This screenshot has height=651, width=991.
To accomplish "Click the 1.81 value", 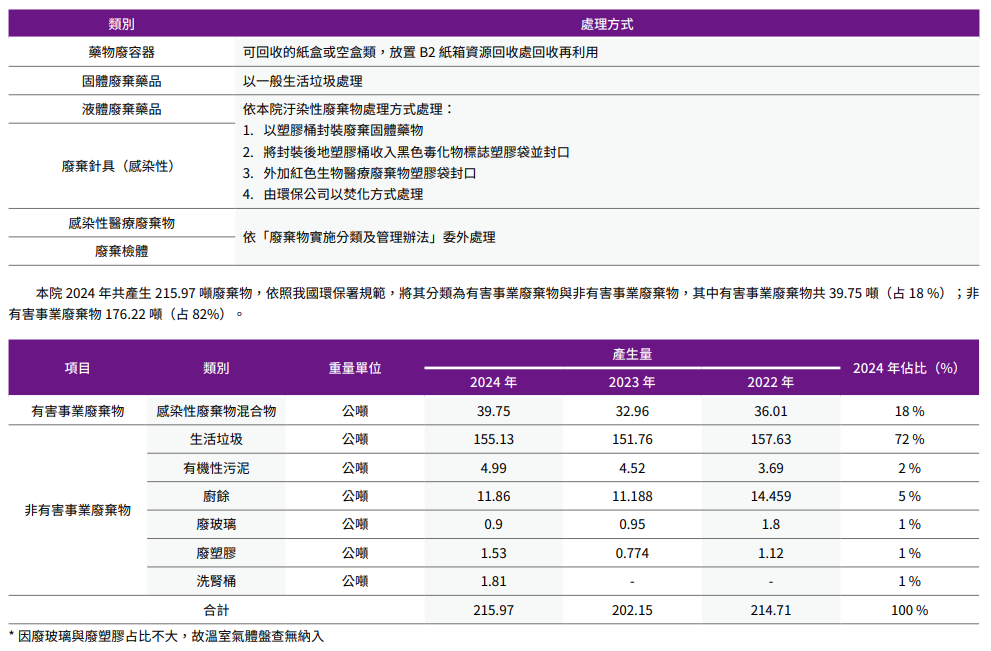I will coord(494,581).
